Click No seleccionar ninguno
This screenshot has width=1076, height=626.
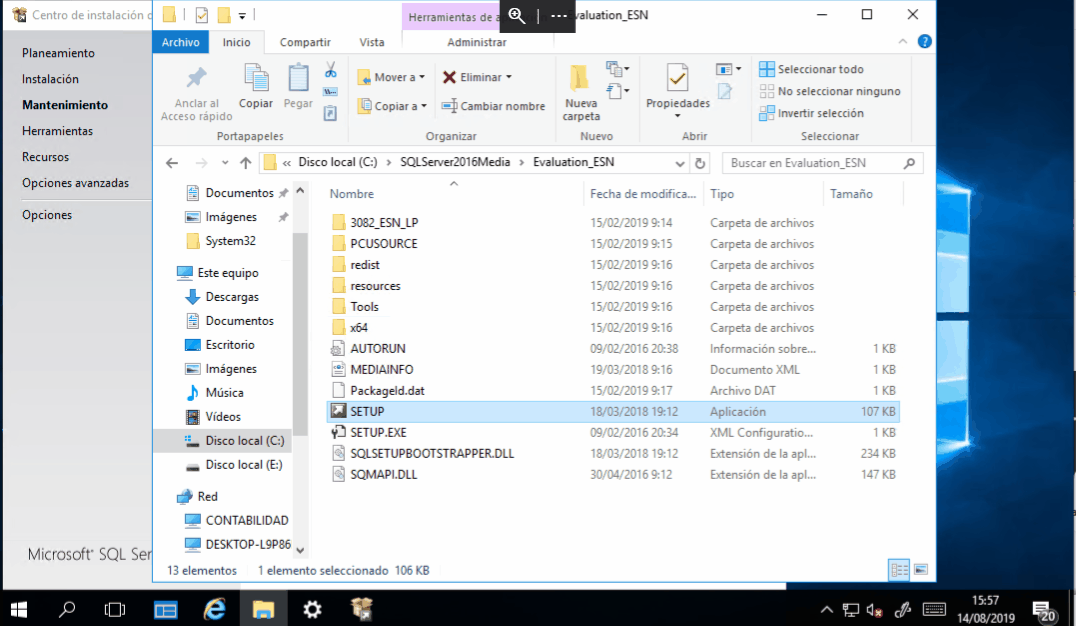point(830,91)
